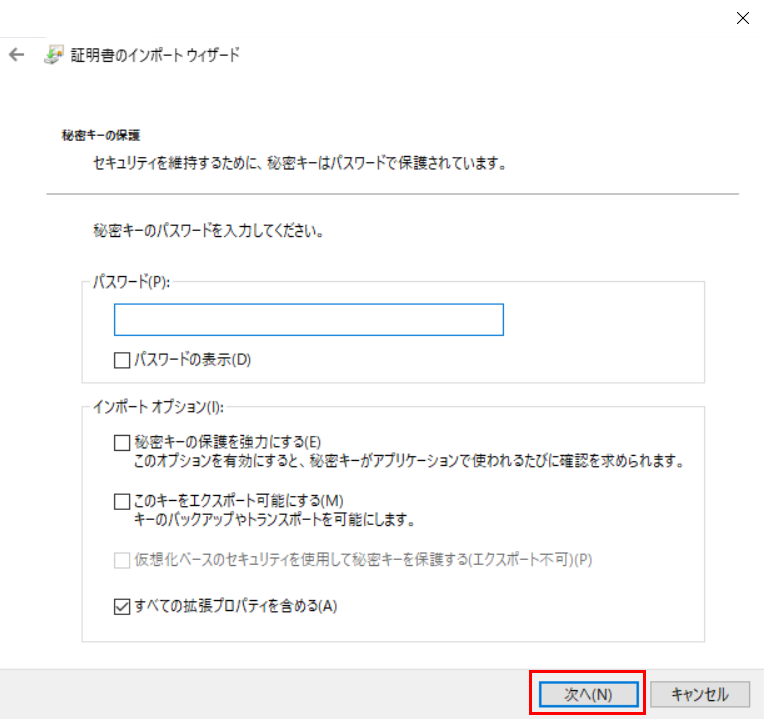Tick このキーをエクスポート可能にする checkbox
This screenshot has width=772, height=726.
pyautogui.click(x=122, y=500)
